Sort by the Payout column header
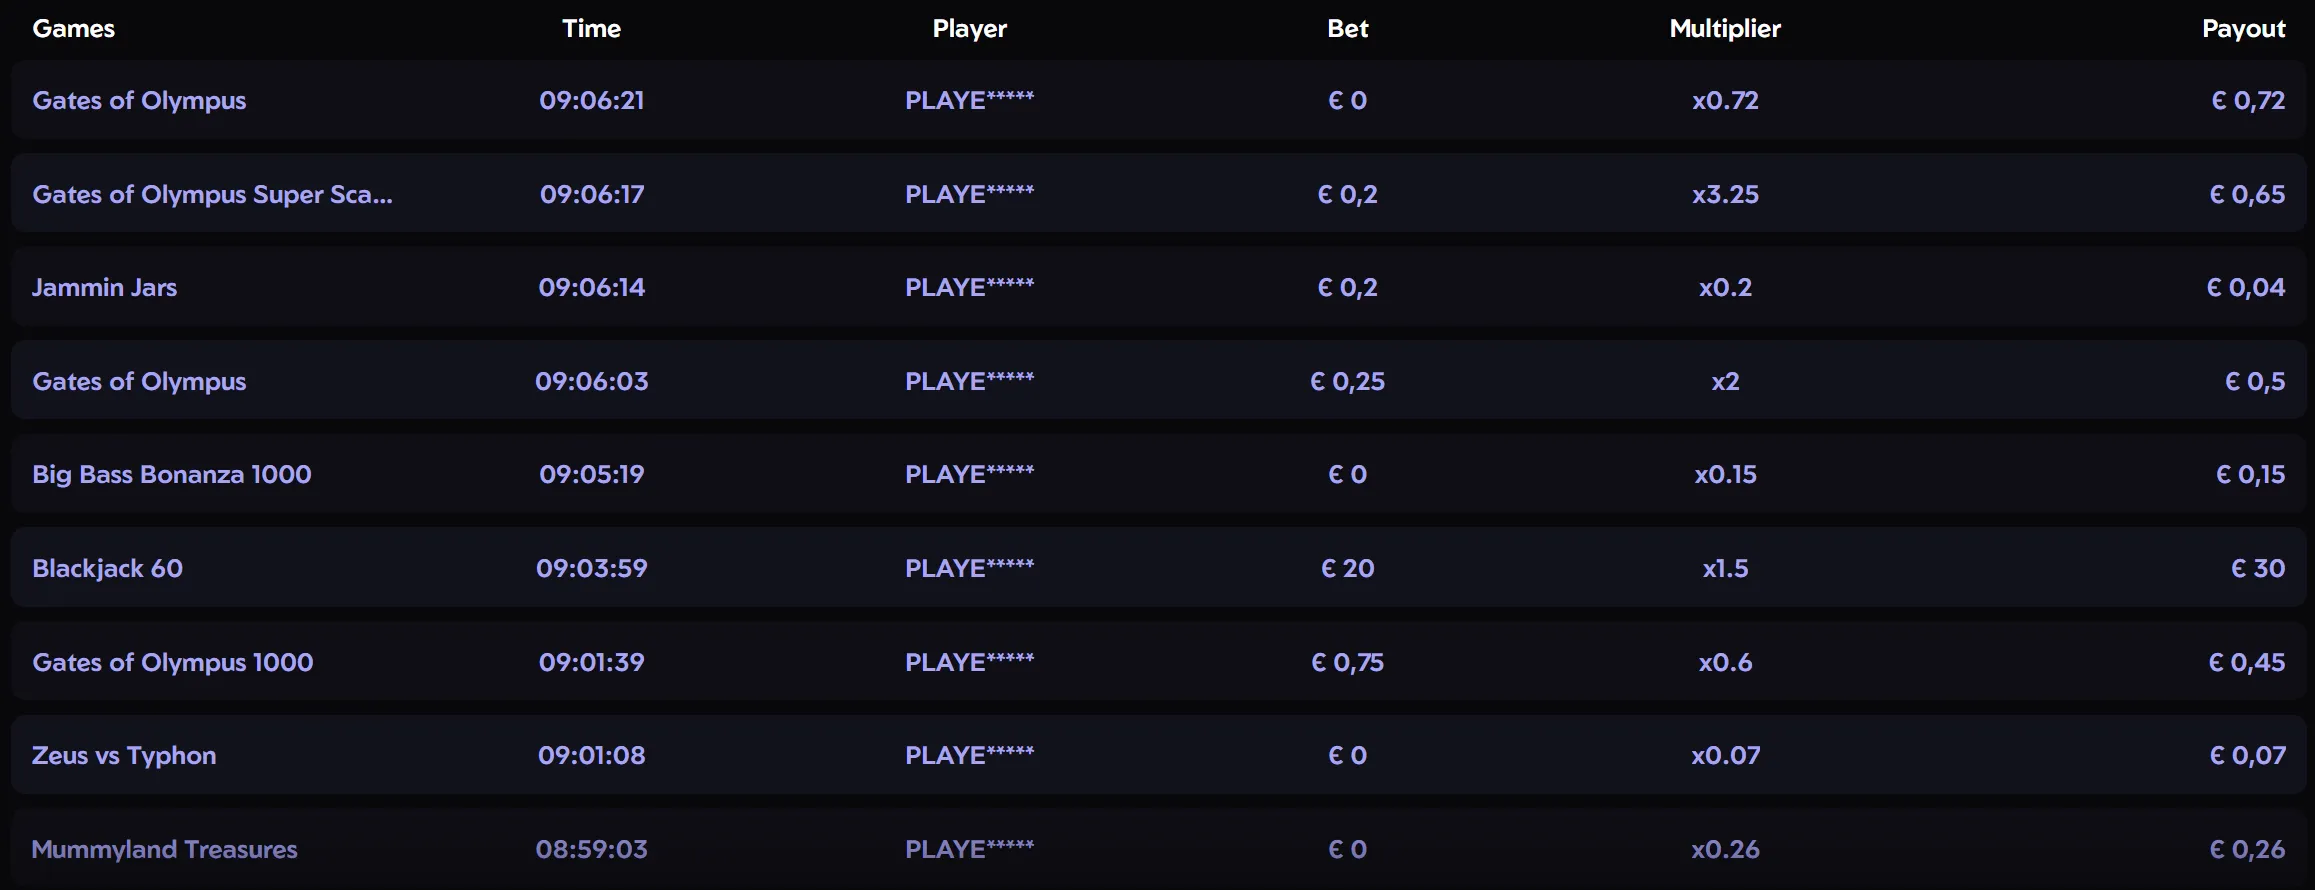This screenshot has width=2315, height=890. point(2243,28)
